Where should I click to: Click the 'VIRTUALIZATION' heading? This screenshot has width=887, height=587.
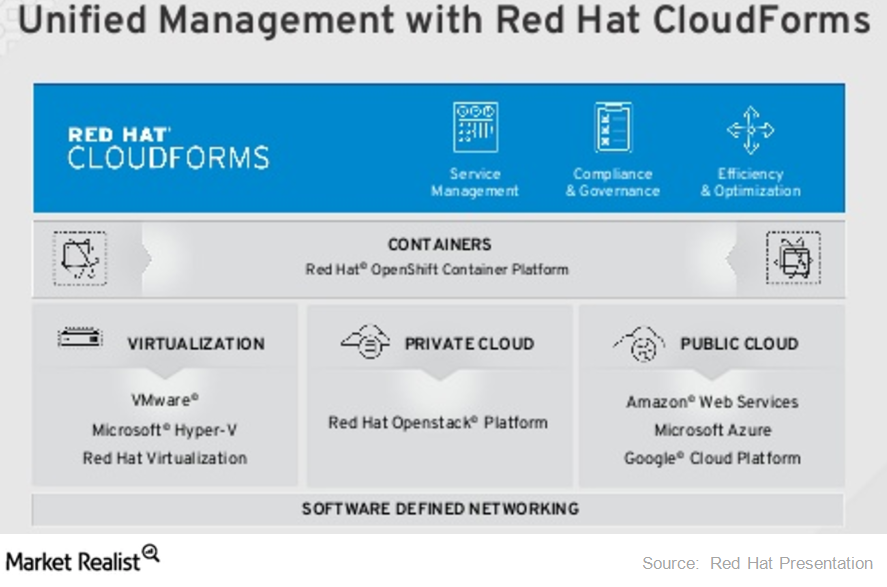click(196, 344)
